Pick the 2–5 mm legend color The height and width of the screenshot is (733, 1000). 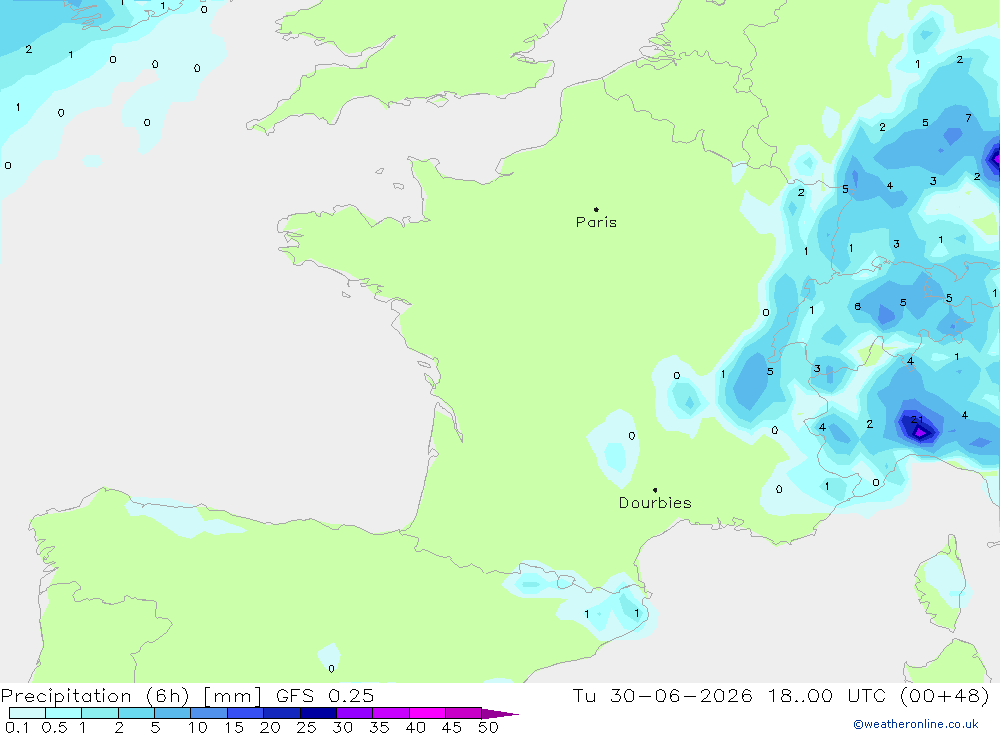click(136, 713)
